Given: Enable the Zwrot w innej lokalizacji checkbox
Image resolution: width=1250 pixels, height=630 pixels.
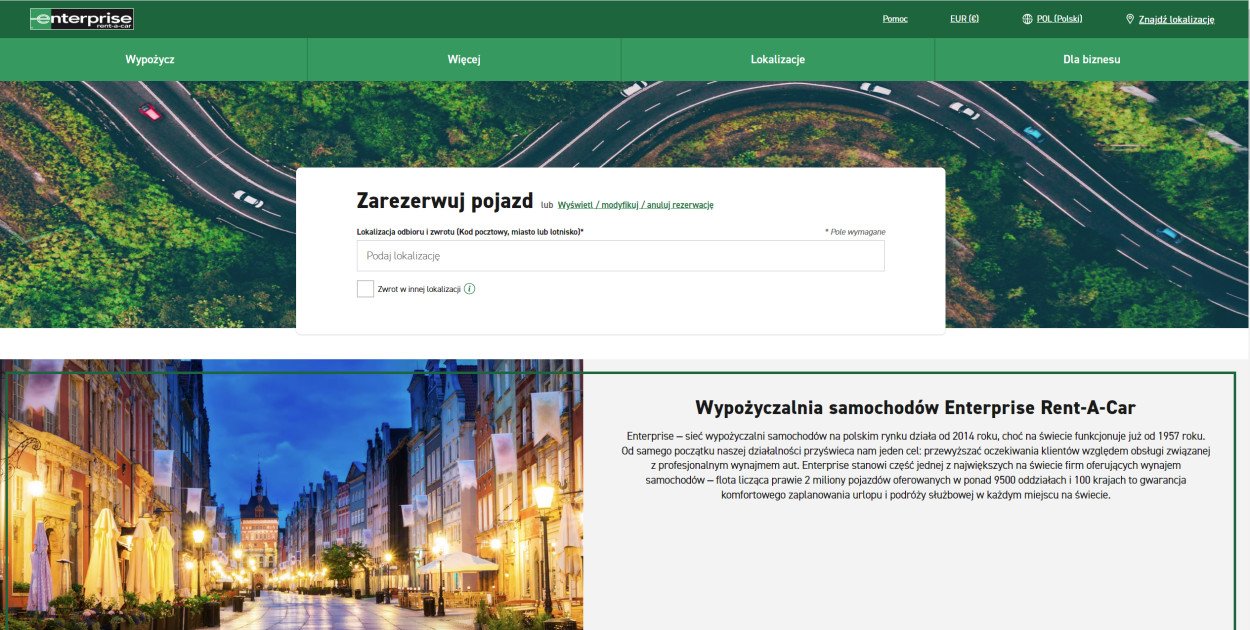Looking at the screenshot, I should [365, 289].
